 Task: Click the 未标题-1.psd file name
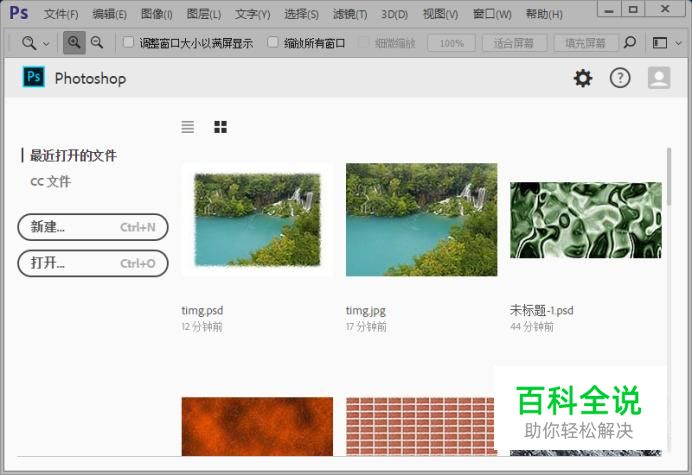click(x=542, y=310)
